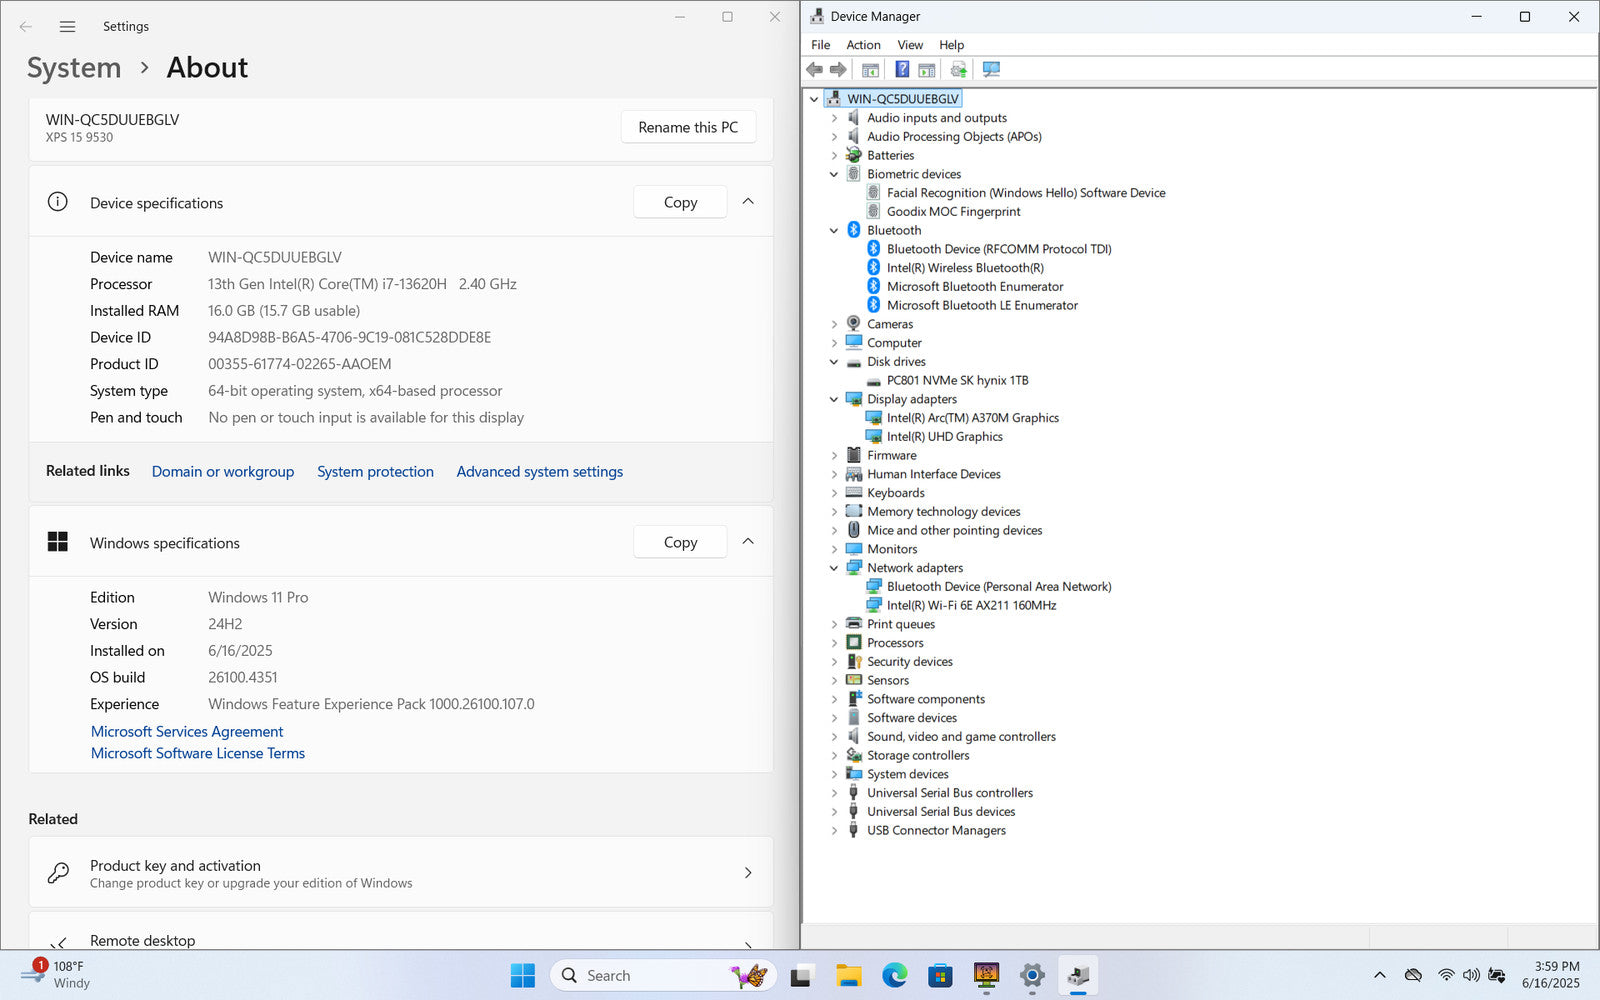The width and height of the screenshot is (1600, 1000).
Task: Expand the Cameras category
Action: pyautogui.click(x=834, y=324)
